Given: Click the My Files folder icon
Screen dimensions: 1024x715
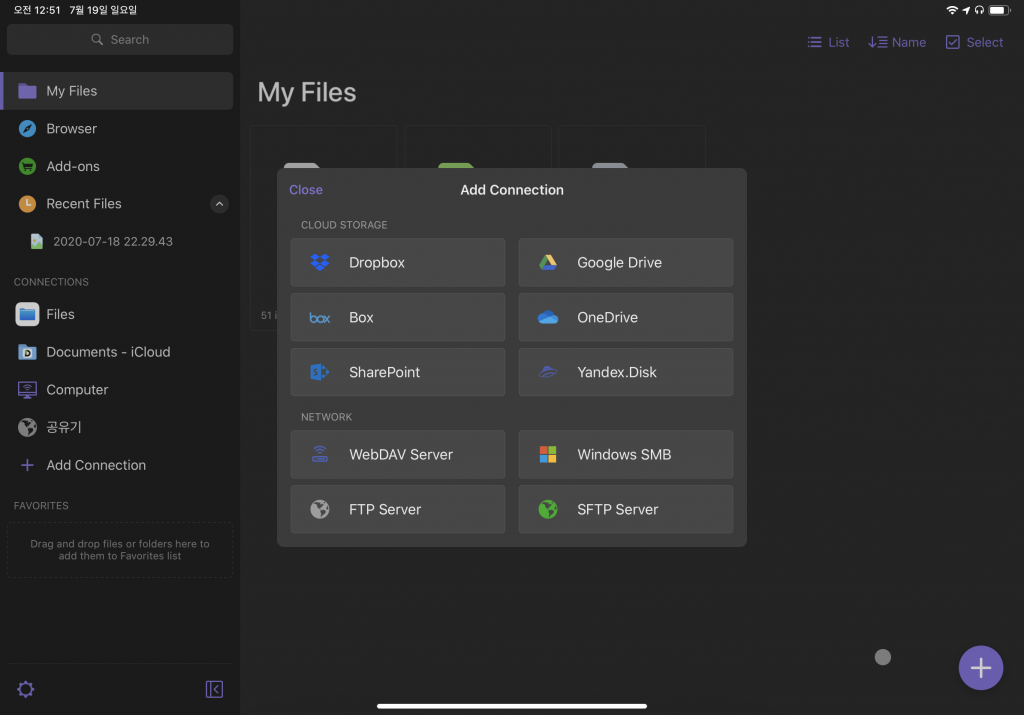Looking at the screenshot, I should click(27, 91).
